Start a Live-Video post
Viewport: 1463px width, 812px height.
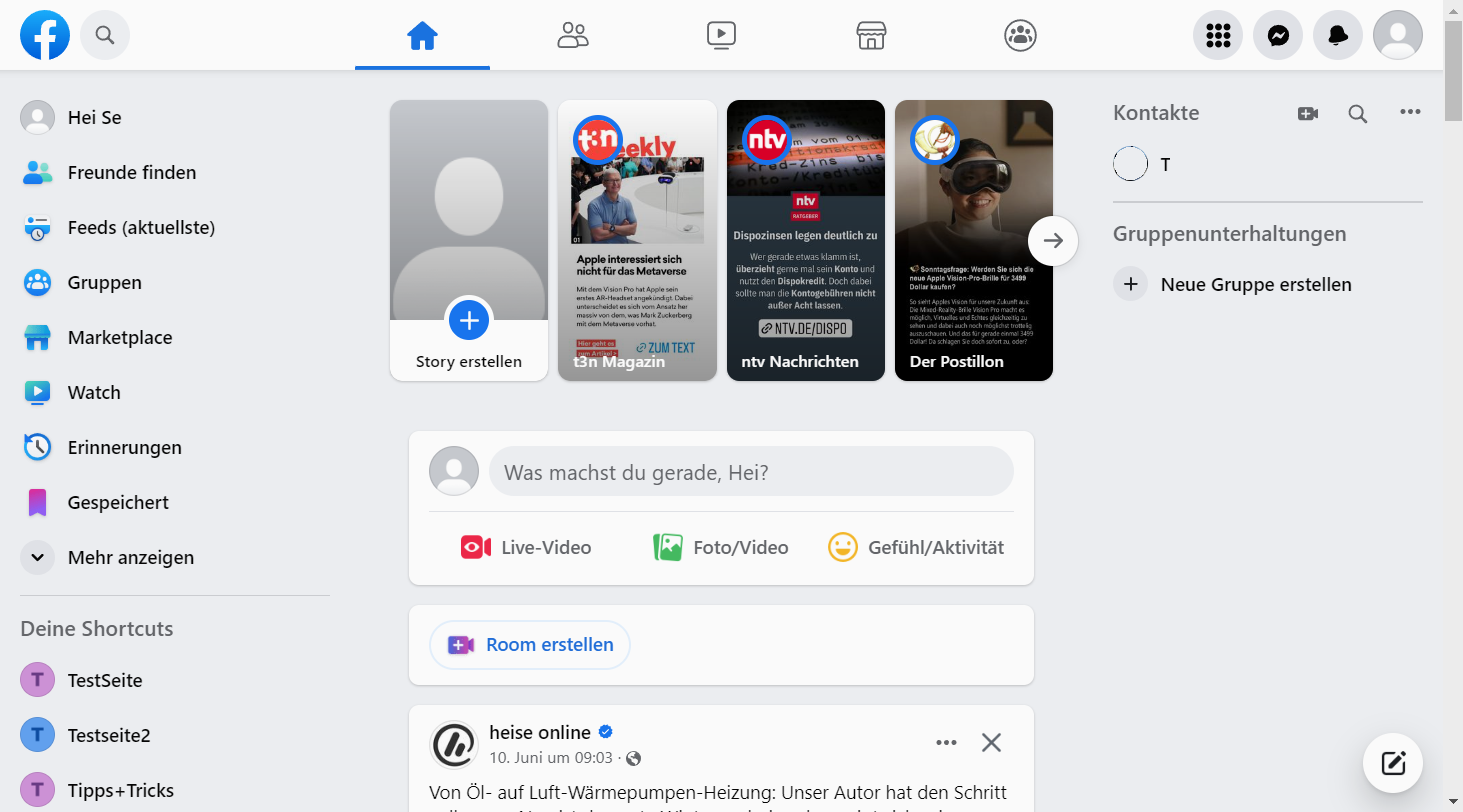point(526,547)
